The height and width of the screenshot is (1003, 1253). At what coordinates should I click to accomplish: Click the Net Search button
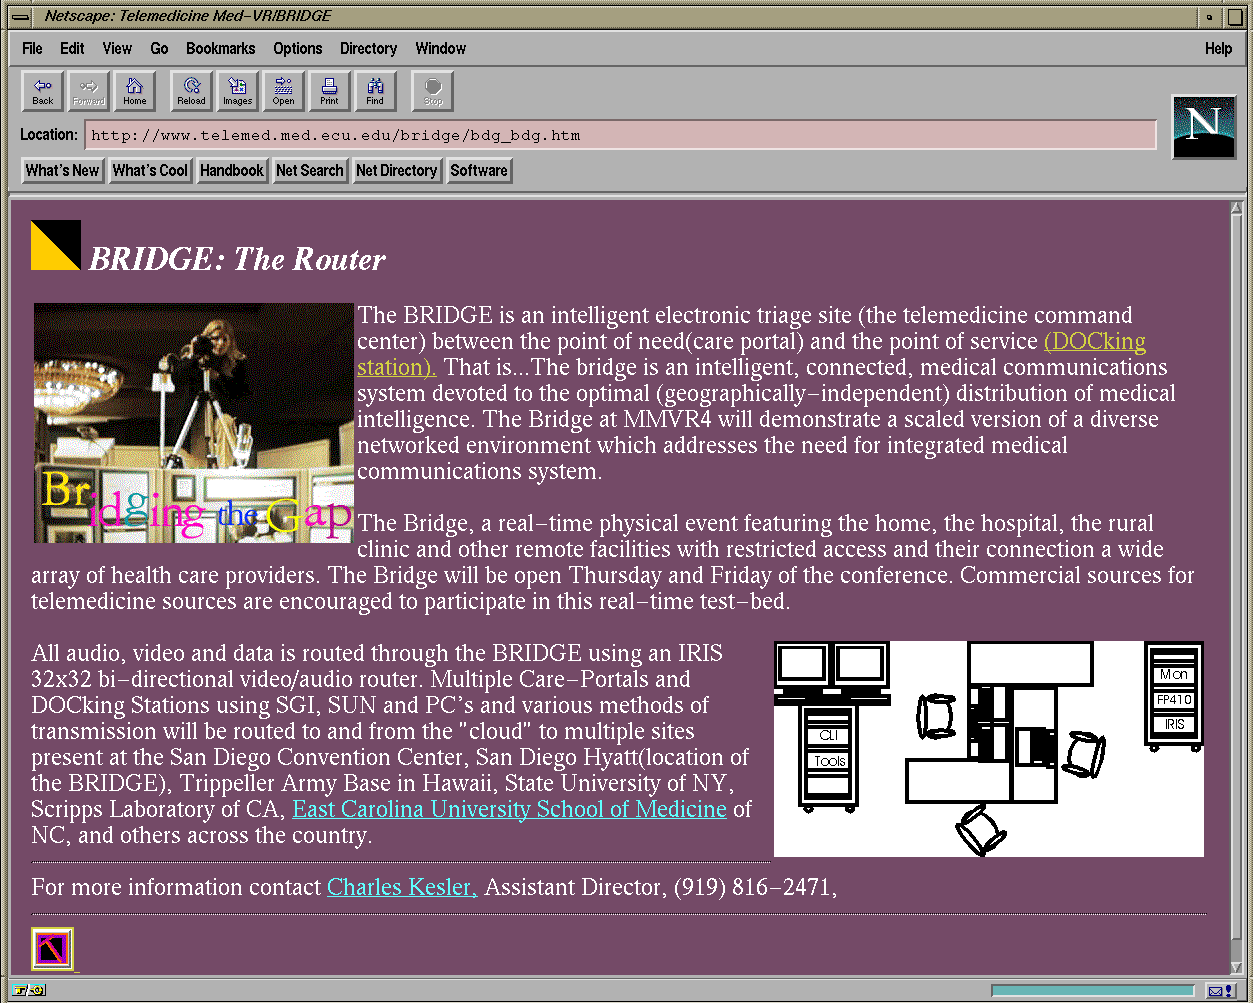pyautogui.click(x=310, y=170)
